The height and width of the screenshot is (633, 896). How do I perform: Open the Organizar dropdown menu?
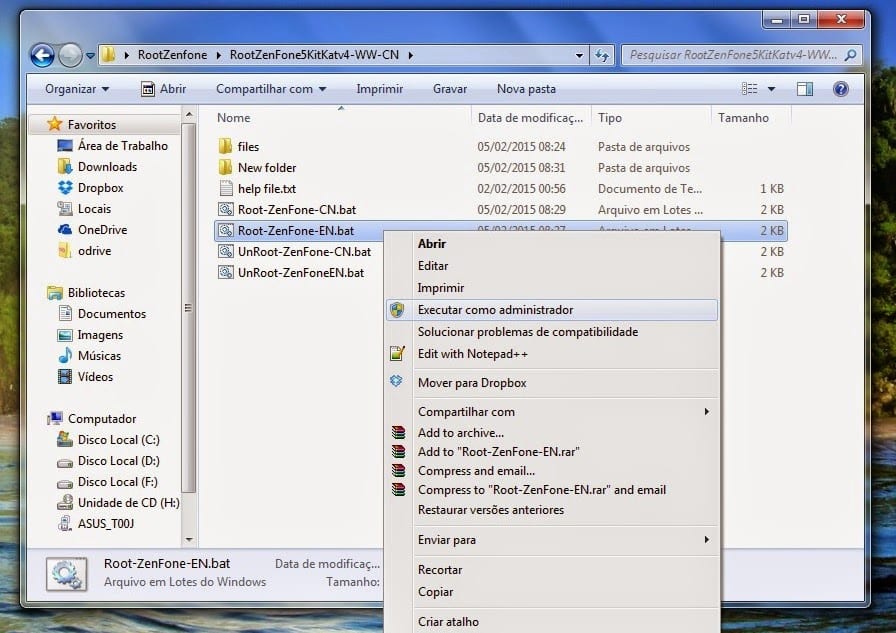click(x=77, y=89)
